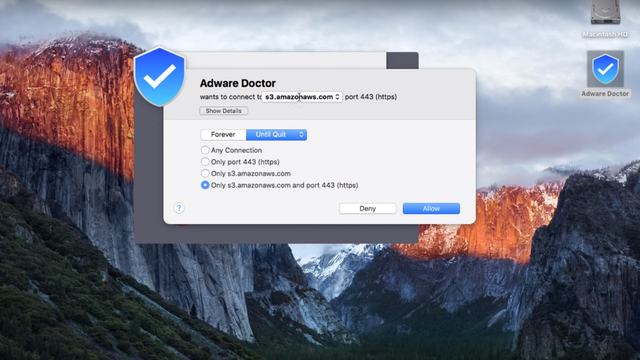Open the help question mark button
Image resolution: width=640 pixels, height=360 pixels.
(179, 208)
